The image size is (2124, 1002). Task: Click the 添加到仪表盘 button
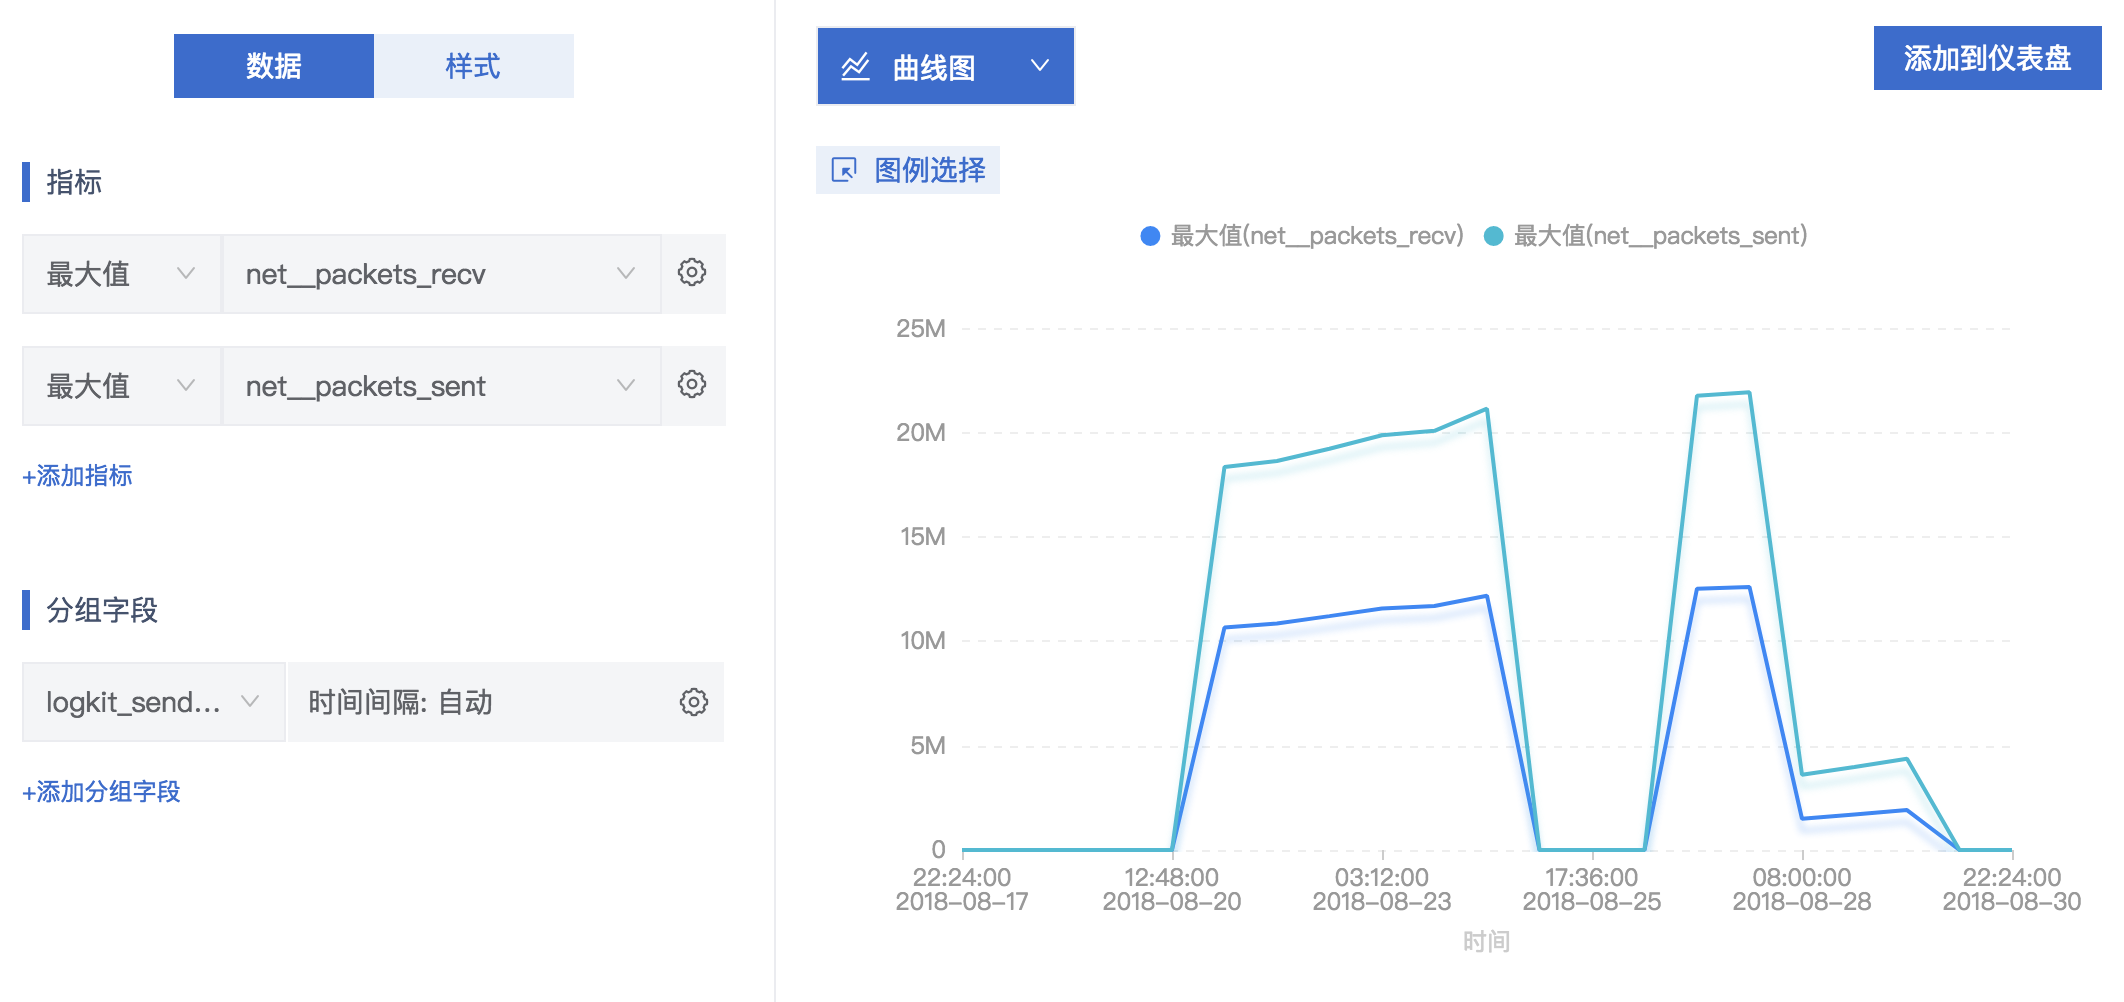coord(1987,58)
